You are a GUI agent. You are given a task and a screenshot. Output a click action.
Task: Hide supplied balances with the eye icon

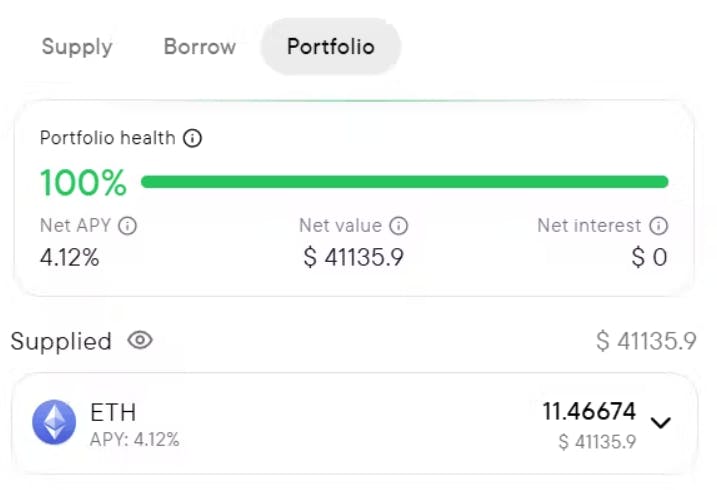(140, 341)
